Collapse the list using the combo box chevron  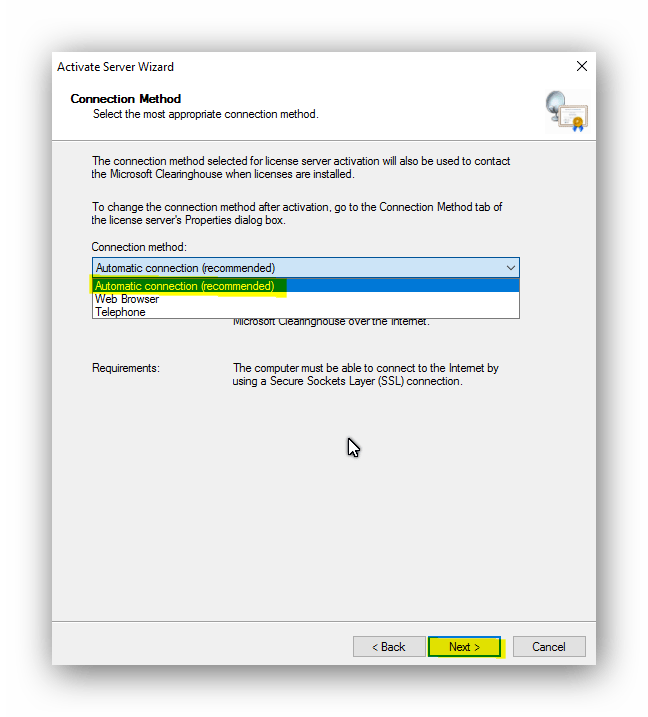pos(510,268)
